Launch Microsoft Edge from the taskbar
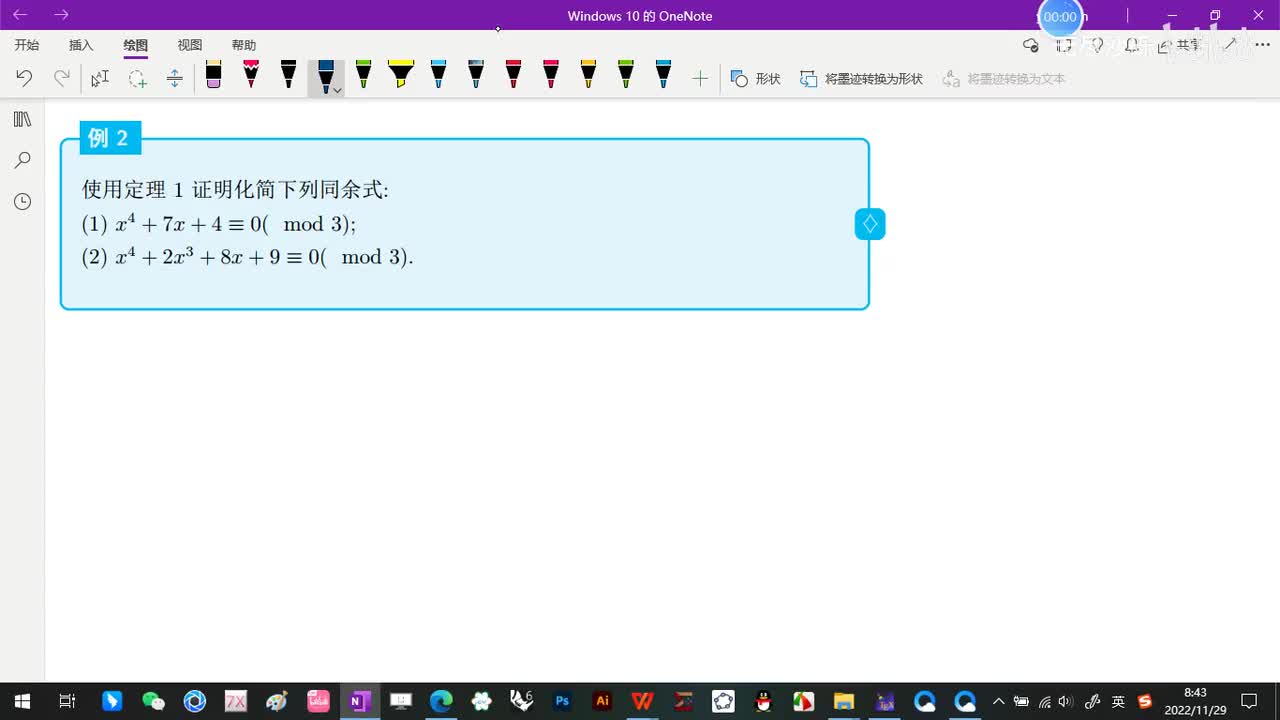1280x720 pixels. [x=441, y=701]
